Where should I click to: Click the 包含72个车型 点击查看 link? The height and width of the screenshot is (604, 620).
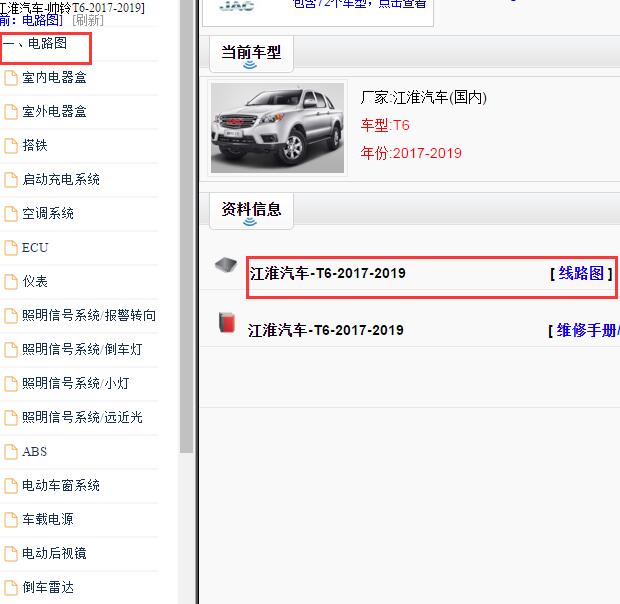coord(359,4)
